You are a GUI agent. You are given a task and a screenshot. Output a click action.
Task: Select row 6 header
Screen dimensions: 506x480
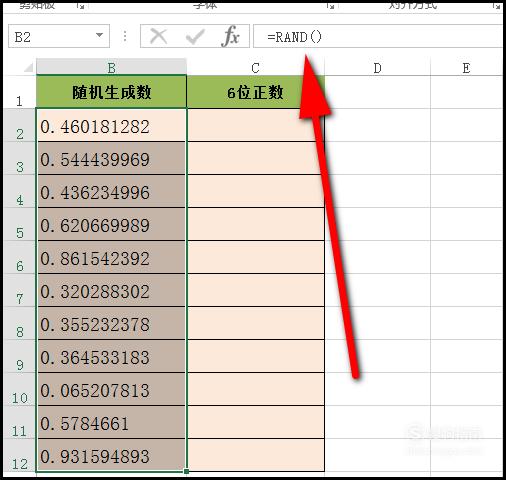click(19, 257)
